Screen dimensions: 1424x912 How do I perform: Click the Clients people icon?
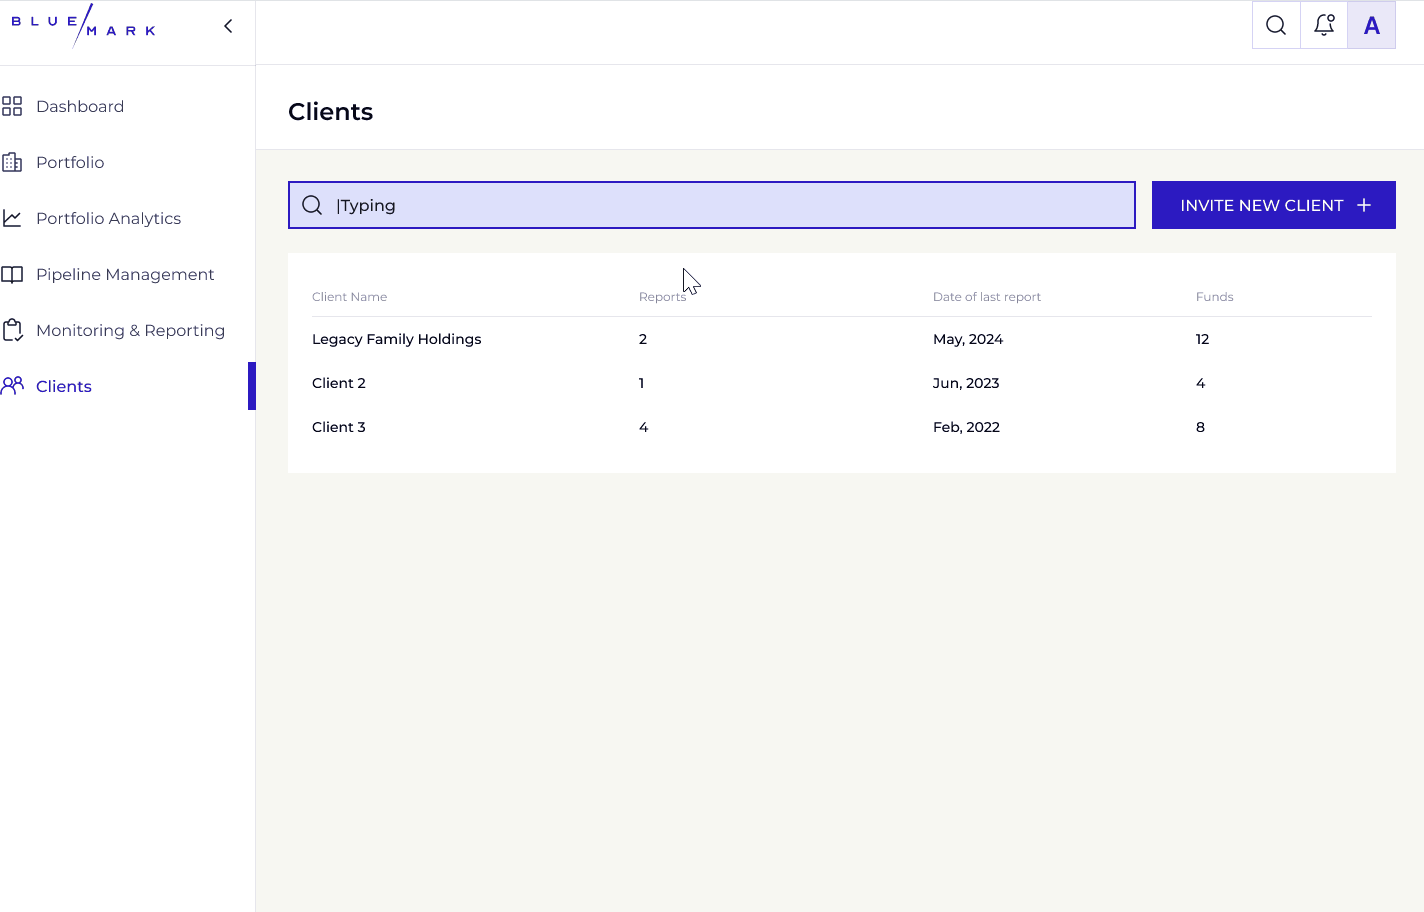pyautogui.click(x=12, y=386)
